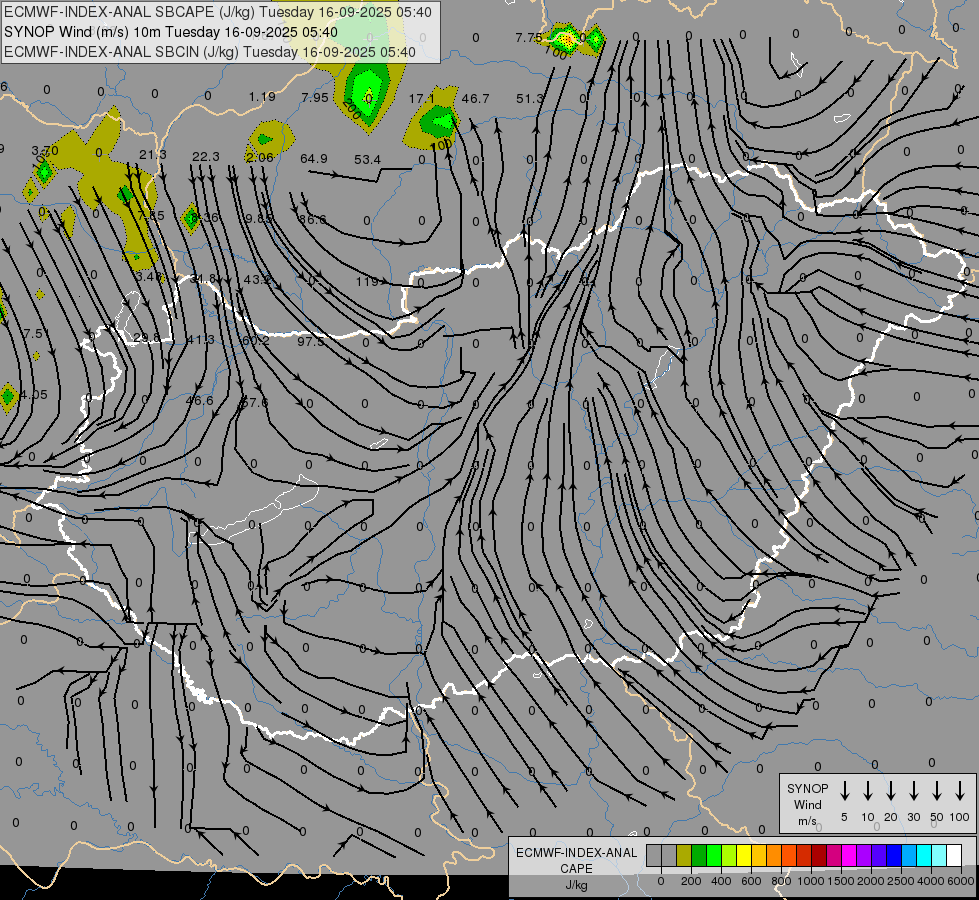979x900 pixels.
Task: Click the 10 m/s wind arrow in legend
Action: click(868, 791)
